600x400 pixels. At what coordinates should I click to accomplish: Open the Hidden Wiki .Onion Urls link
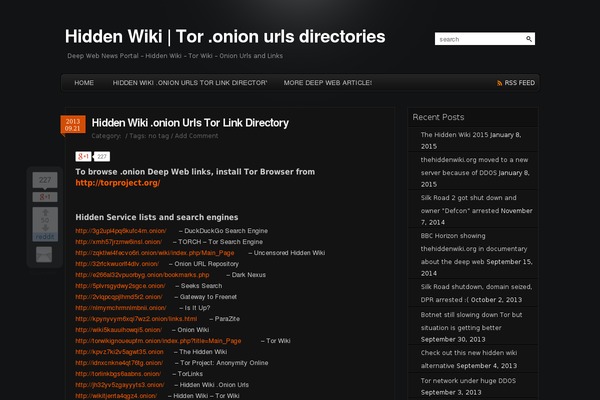[120, 385]
